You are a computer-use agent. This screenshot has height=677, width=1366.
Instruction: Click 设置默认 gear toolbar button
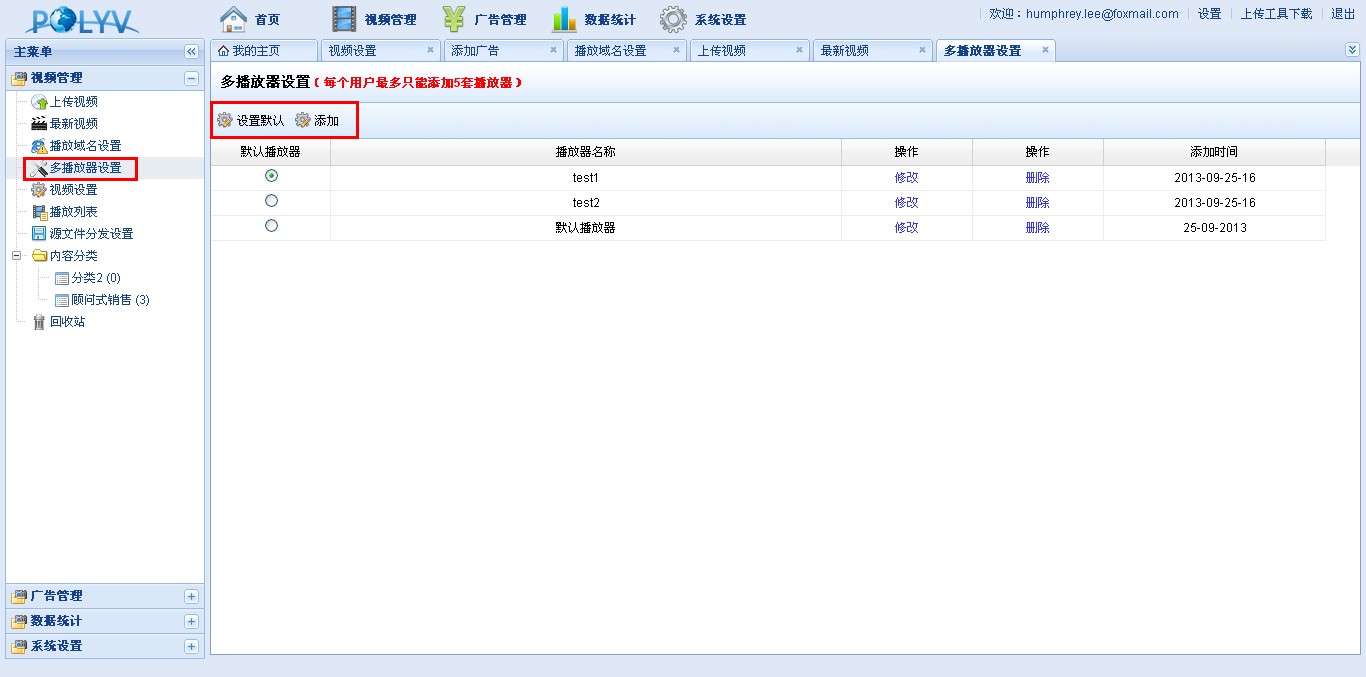(251, 121)
